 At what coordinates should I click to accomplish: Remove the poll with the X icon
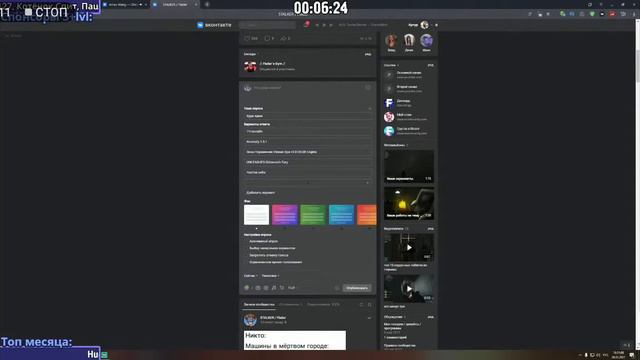point(370,109)
